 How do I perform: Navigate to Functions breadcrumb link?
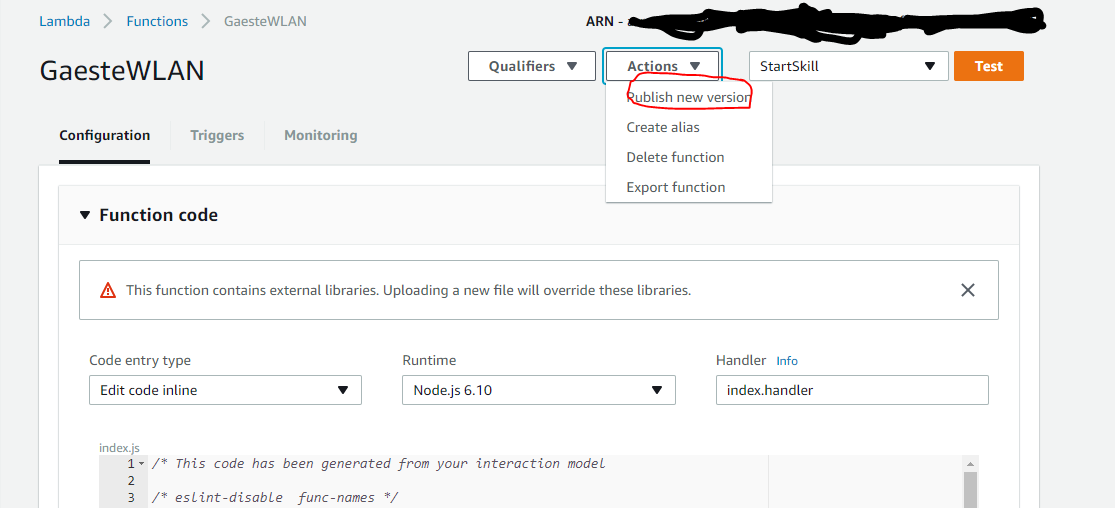pos(157,21)
